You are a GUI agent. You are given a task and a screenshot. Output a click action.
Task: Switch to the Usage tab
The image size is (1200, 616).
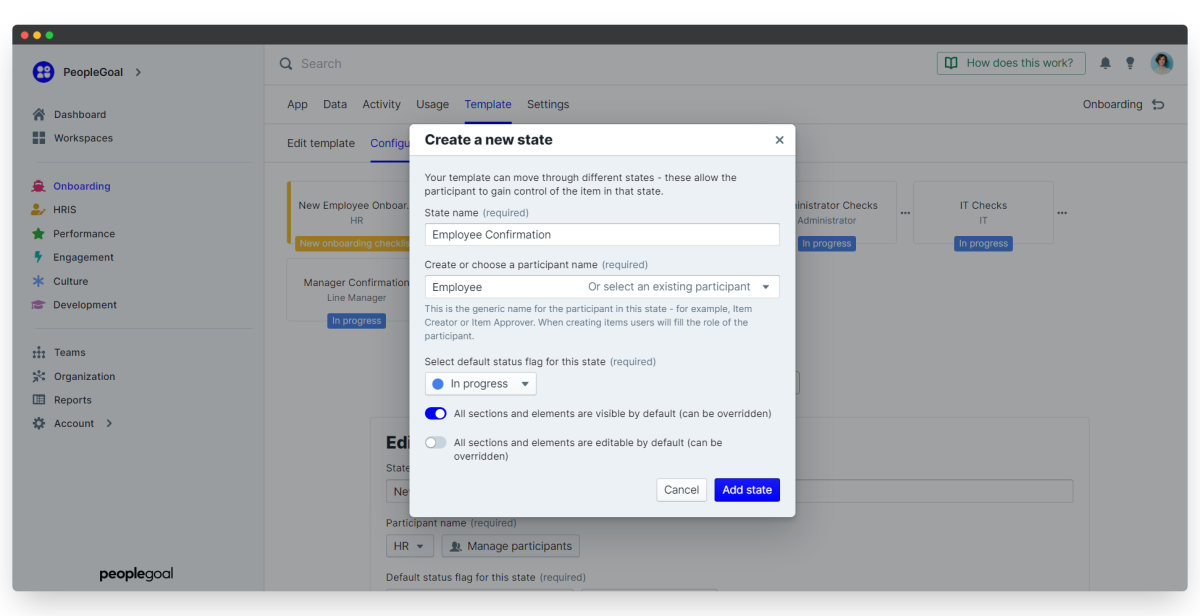[x=432, y=104]
